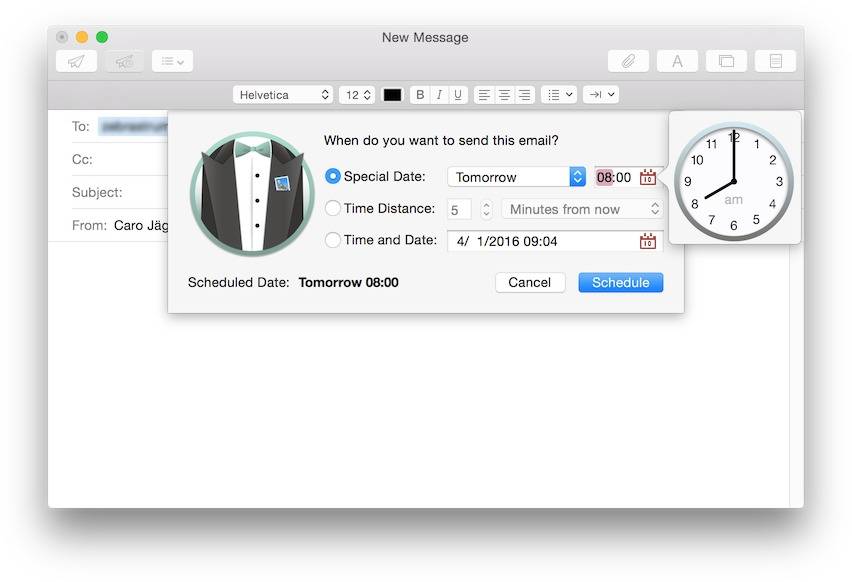Screen dimensions: 852x582
Task: Align text right
Action: pyautogui.click(x=524, y=95)
